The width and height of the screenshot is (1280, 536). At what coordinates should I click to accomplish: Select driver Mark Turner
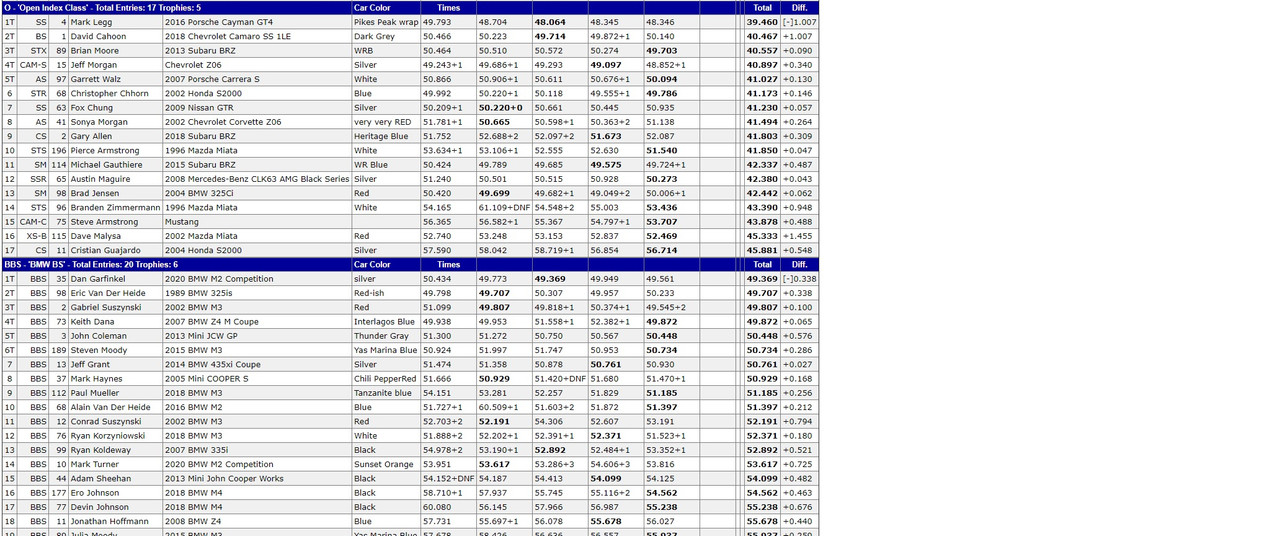pos(94,464)
